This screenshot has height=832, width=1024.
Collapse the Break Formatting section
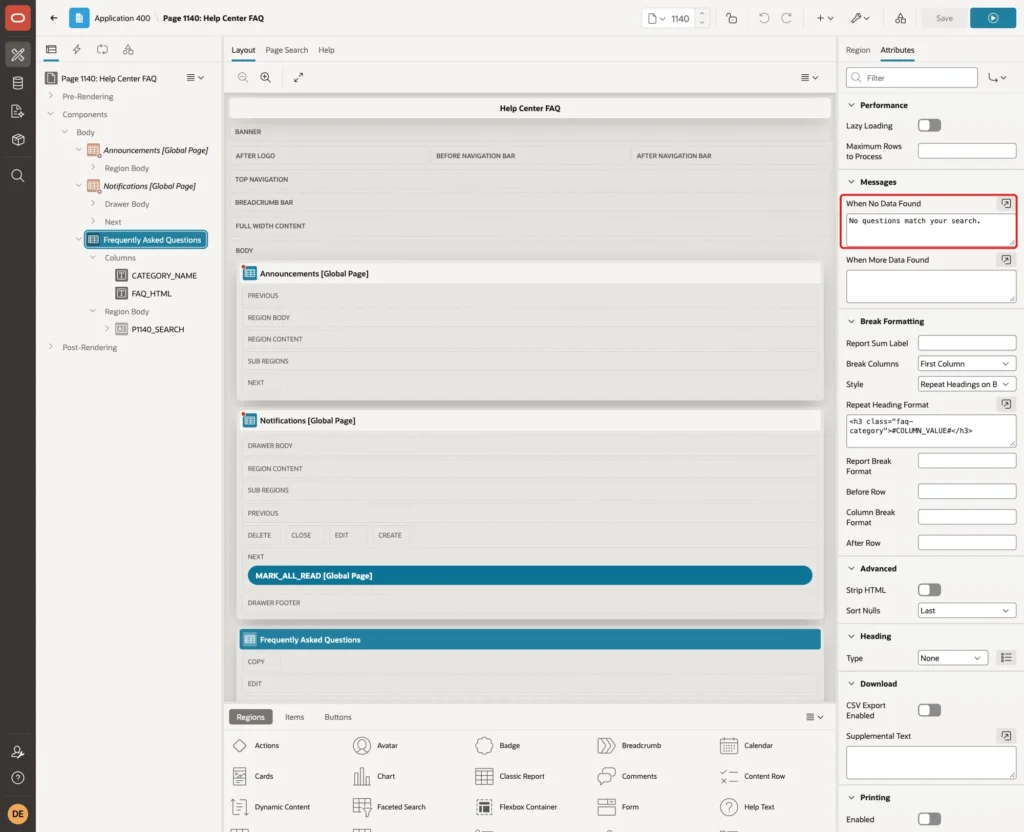click(x=851, y=321)
